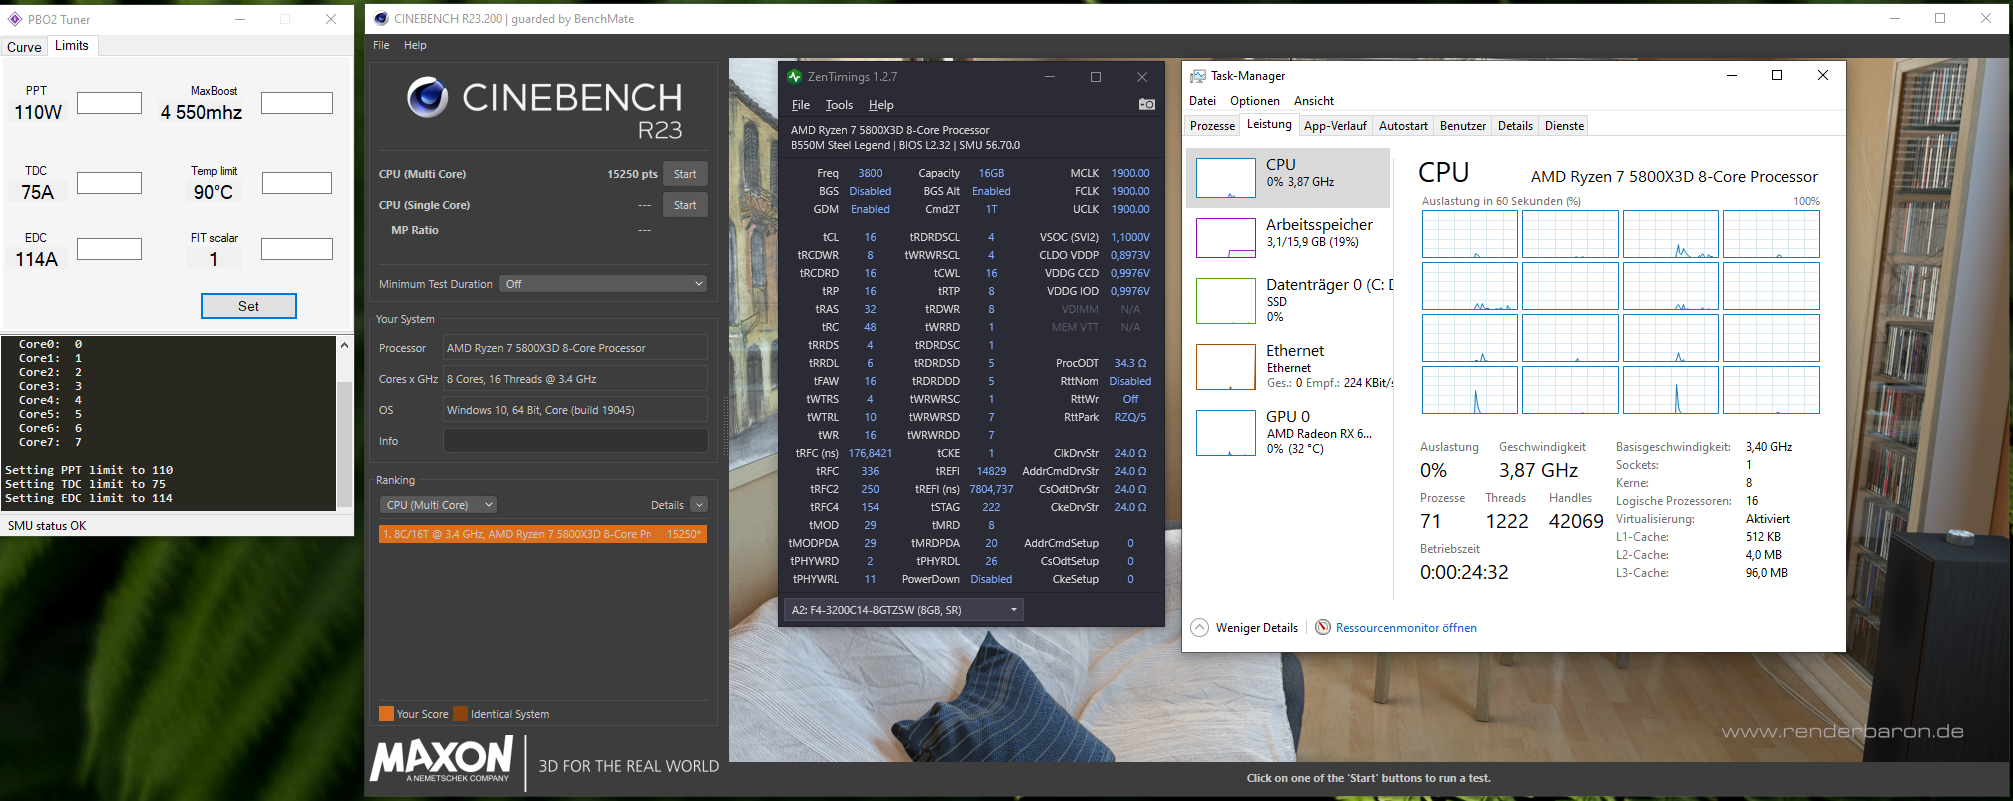This screenshot has width=2013, height=801.
Task: Open Cinebench Help menu
Action: pos(415,45)
